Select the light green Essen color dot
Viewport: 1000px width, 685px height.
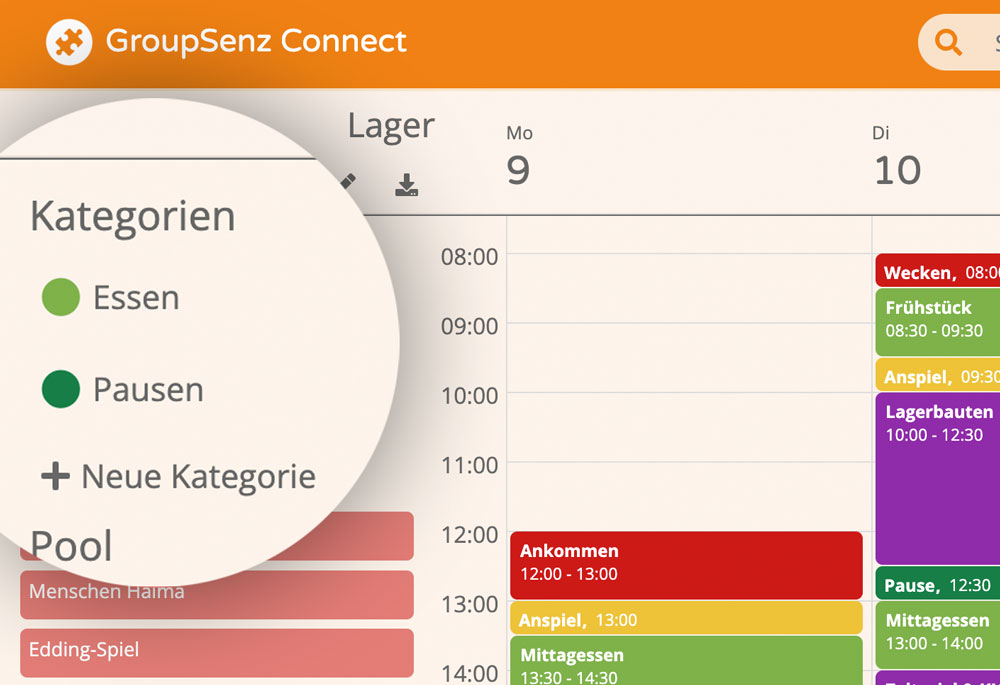(61, 297)
